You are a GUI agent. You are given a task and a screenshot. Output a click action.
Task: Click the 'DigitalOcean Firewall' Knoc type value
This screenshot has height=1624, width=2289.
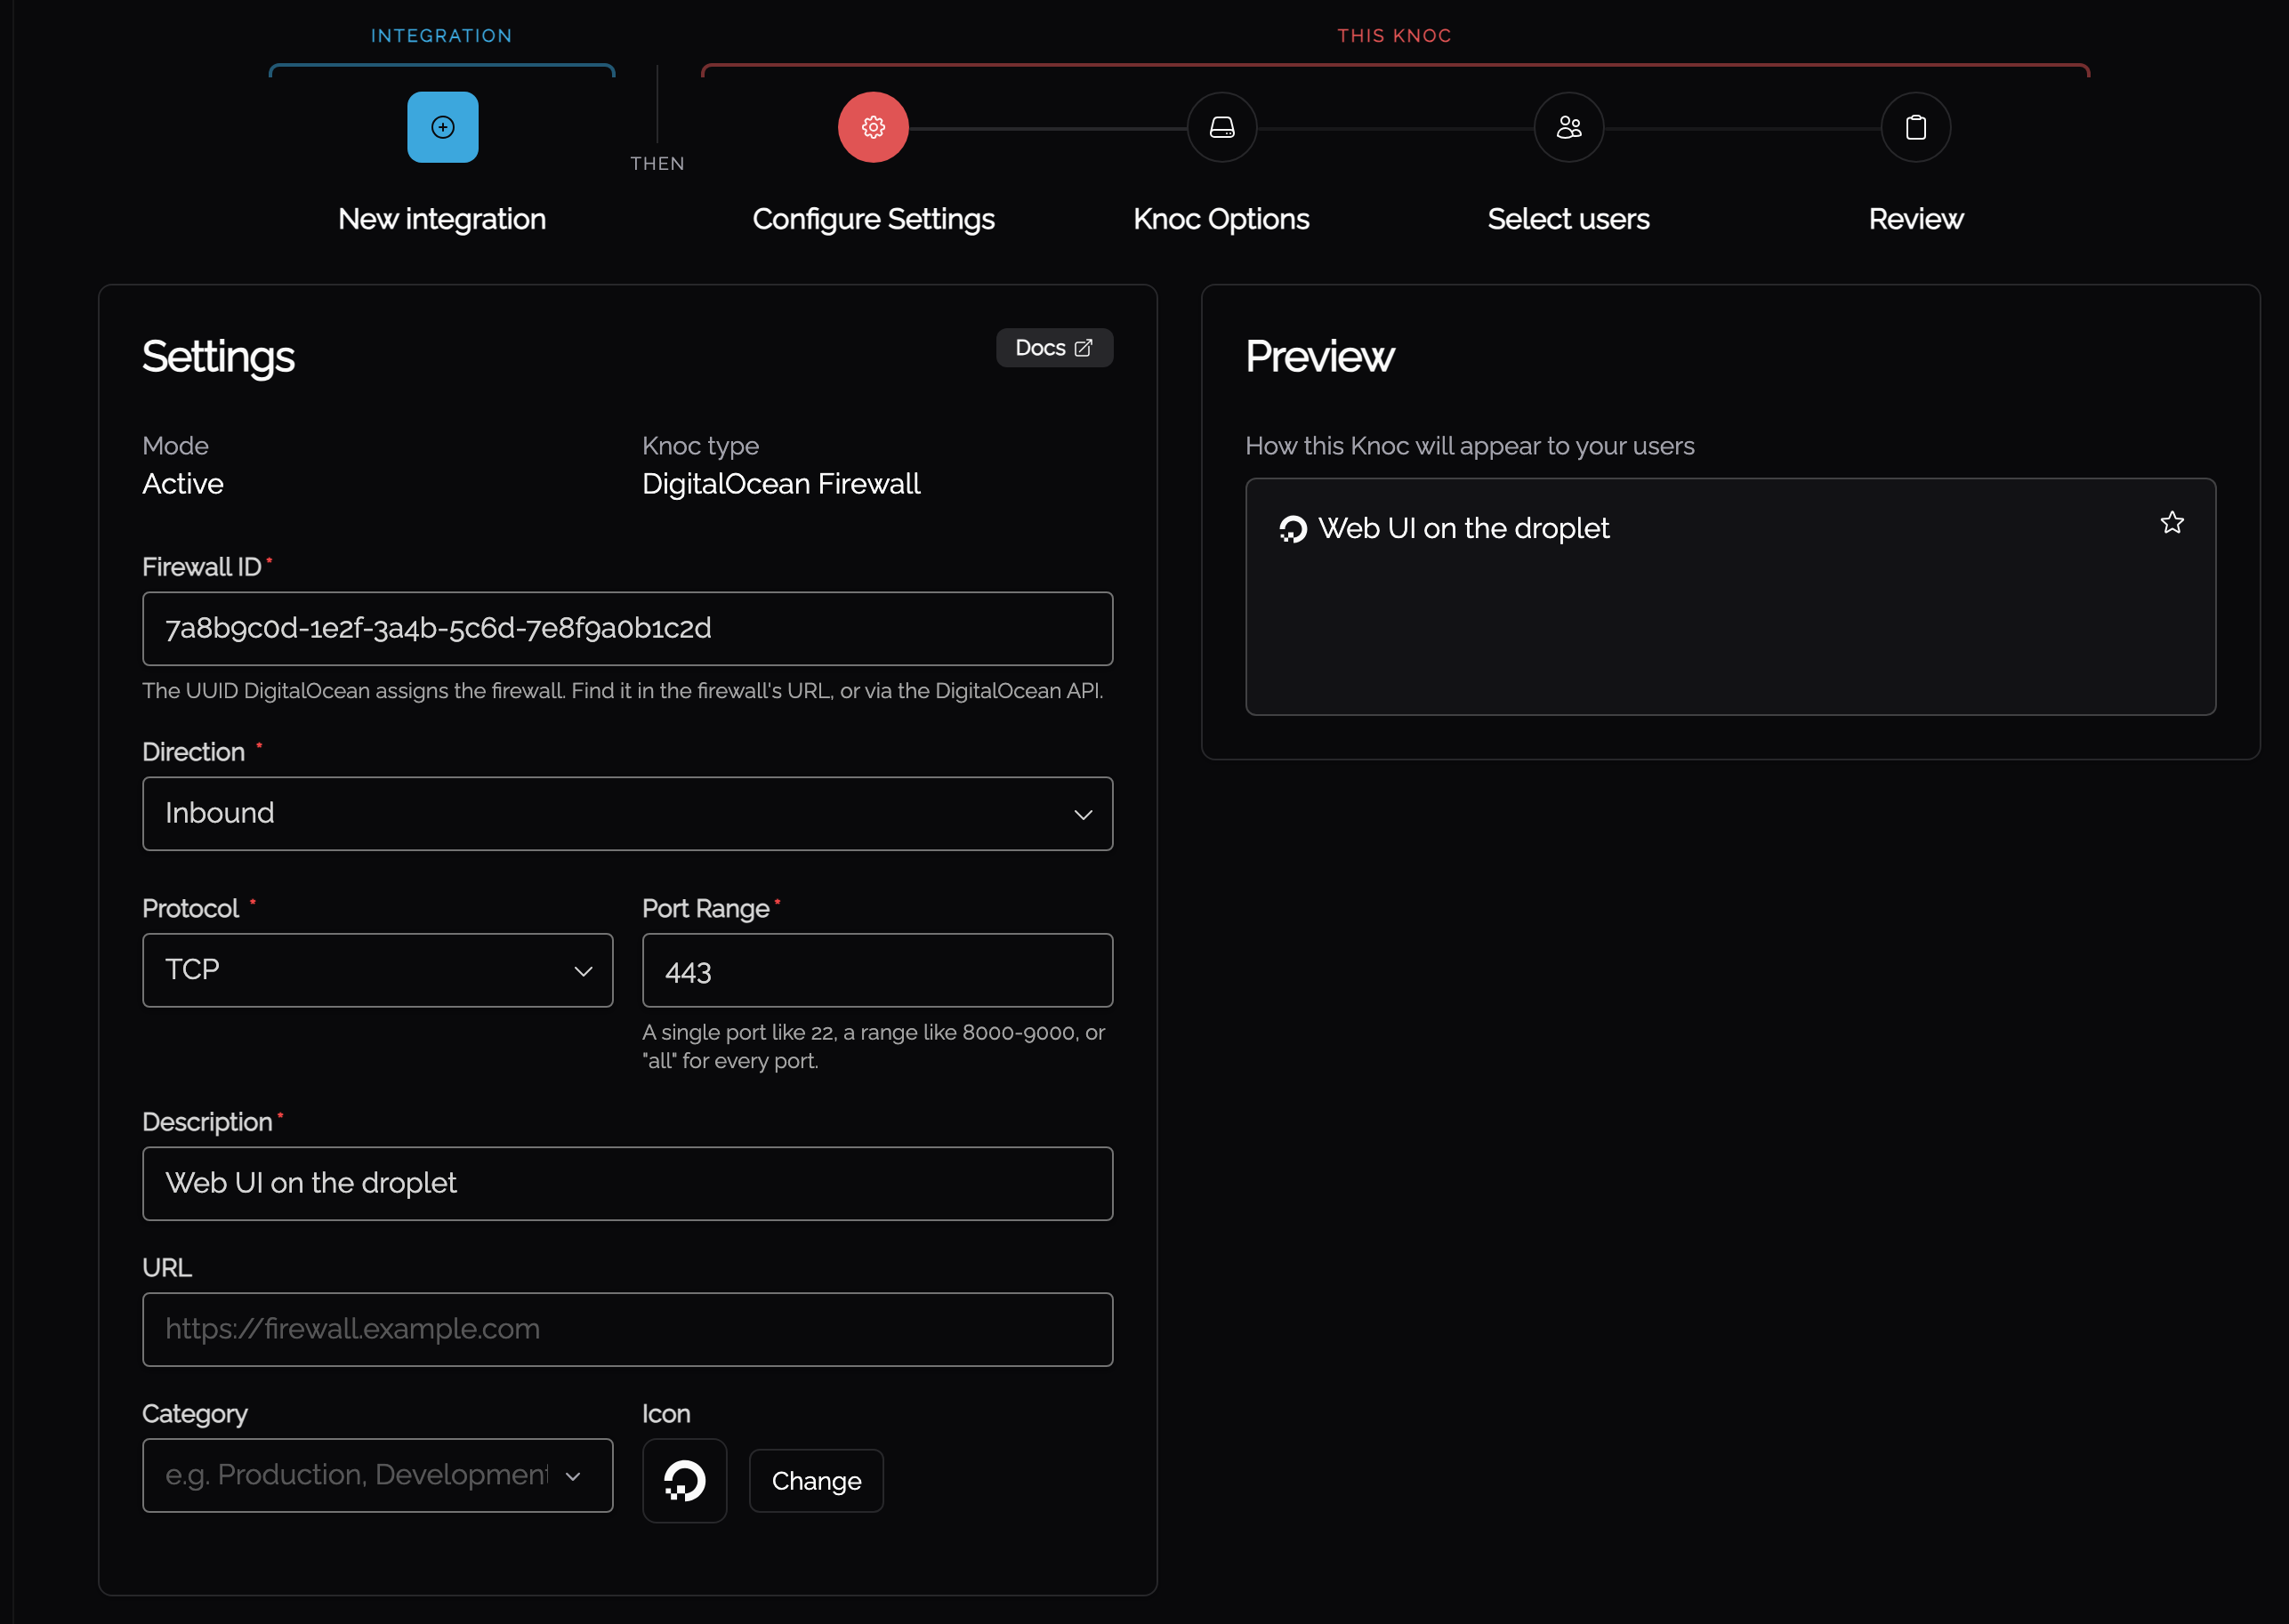pos(781,484)
